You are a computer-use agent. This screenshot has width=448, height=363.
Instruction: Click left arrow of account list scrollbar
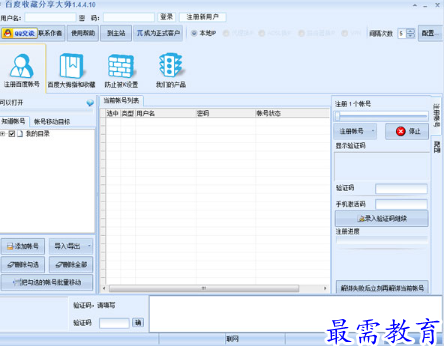pyautogui.click(x=104, y=288)
